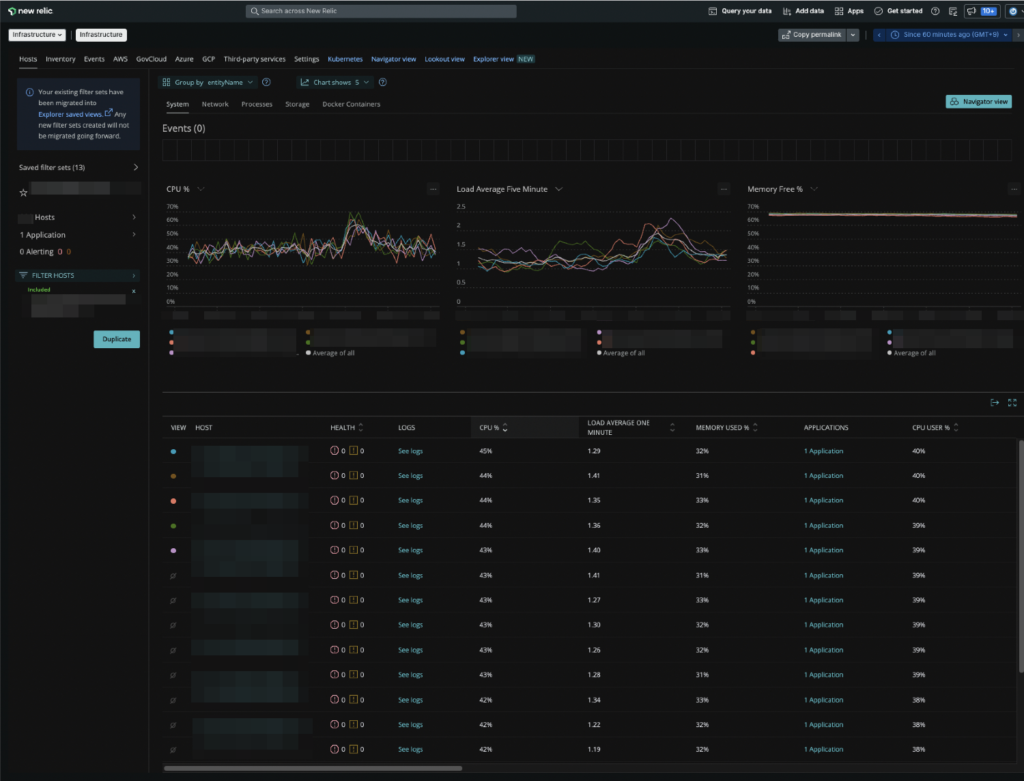
Task: Show host with load 1.27 in charts
Action: click(x=173, y=600)
